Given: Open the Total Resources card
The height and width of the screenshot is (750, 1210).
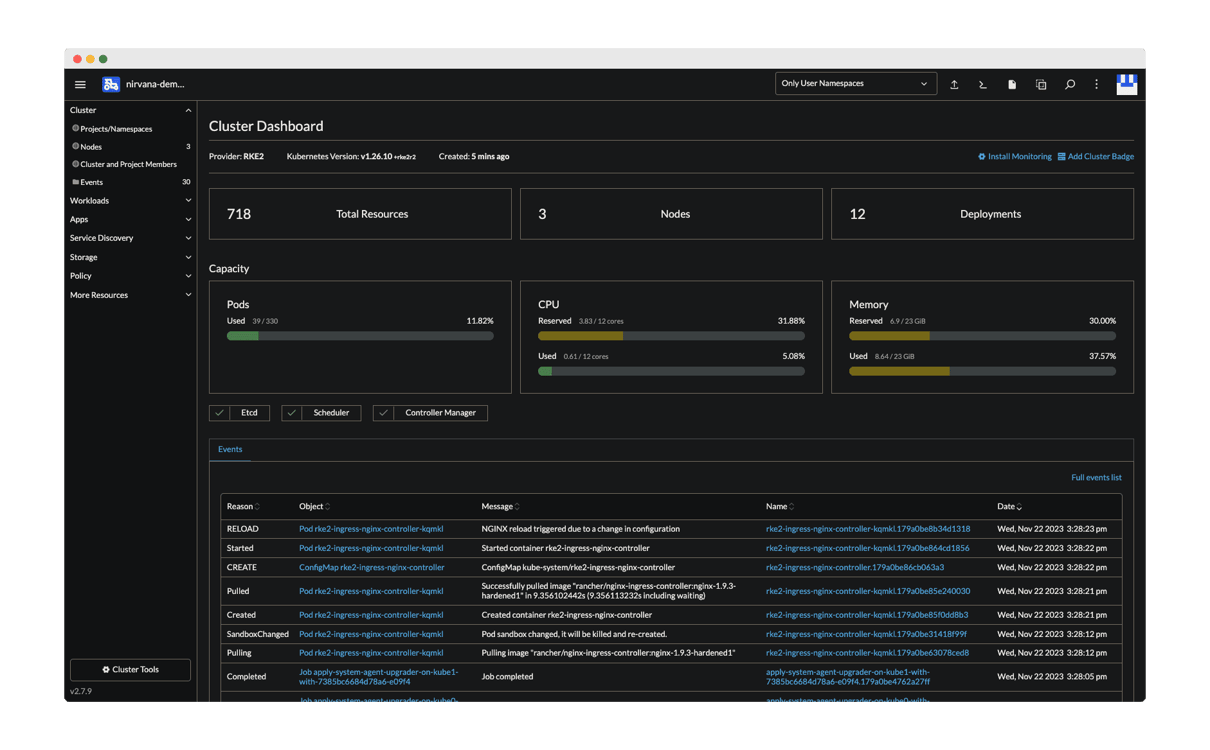Looking at the screenshot, I should pyautogui.click(x=360, y=214).
